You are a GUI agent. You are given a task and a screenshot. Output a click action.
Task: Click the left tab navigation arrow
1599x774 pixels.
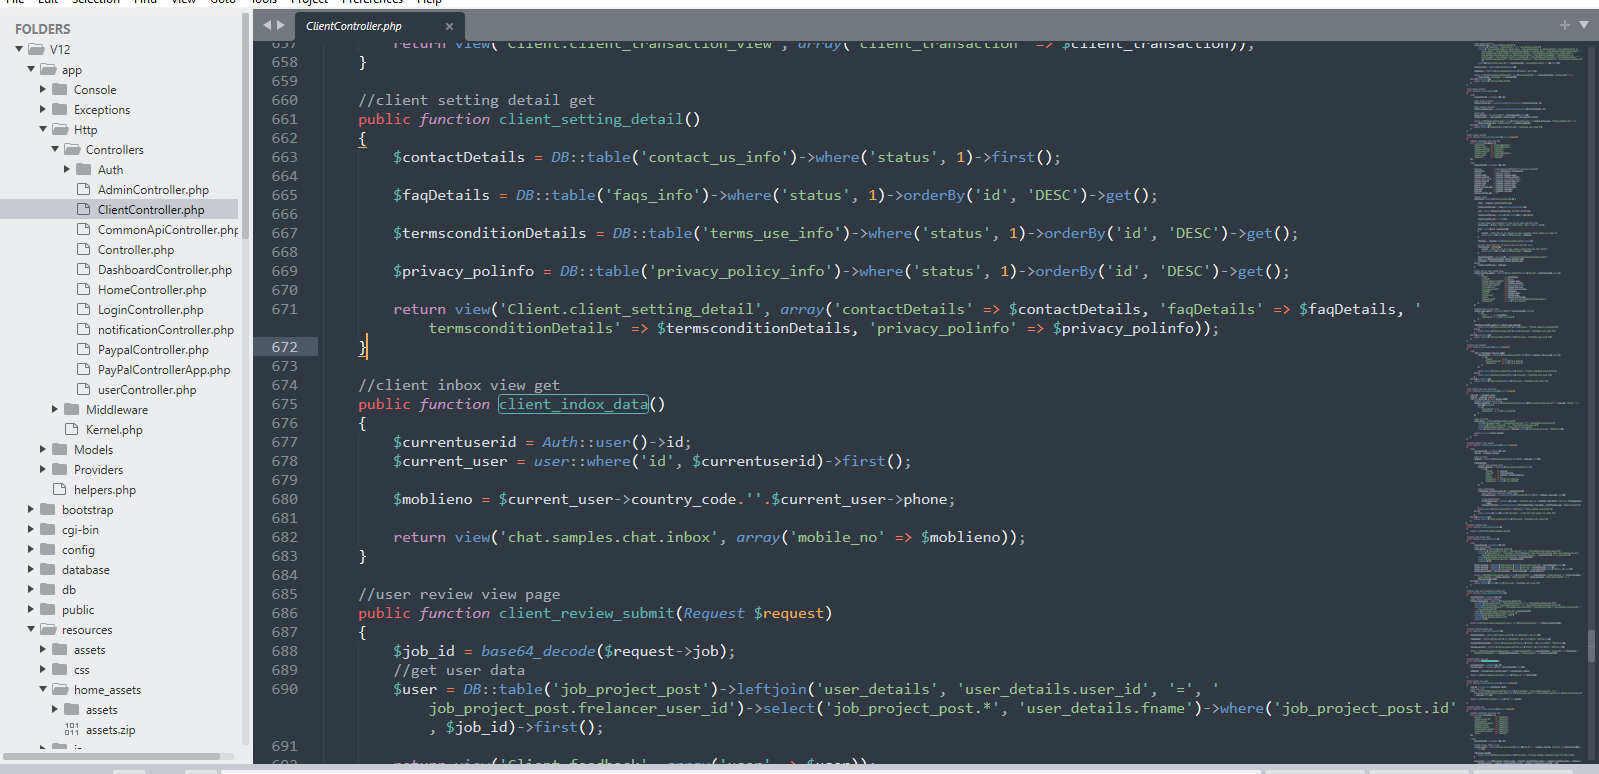pos(267,25)
